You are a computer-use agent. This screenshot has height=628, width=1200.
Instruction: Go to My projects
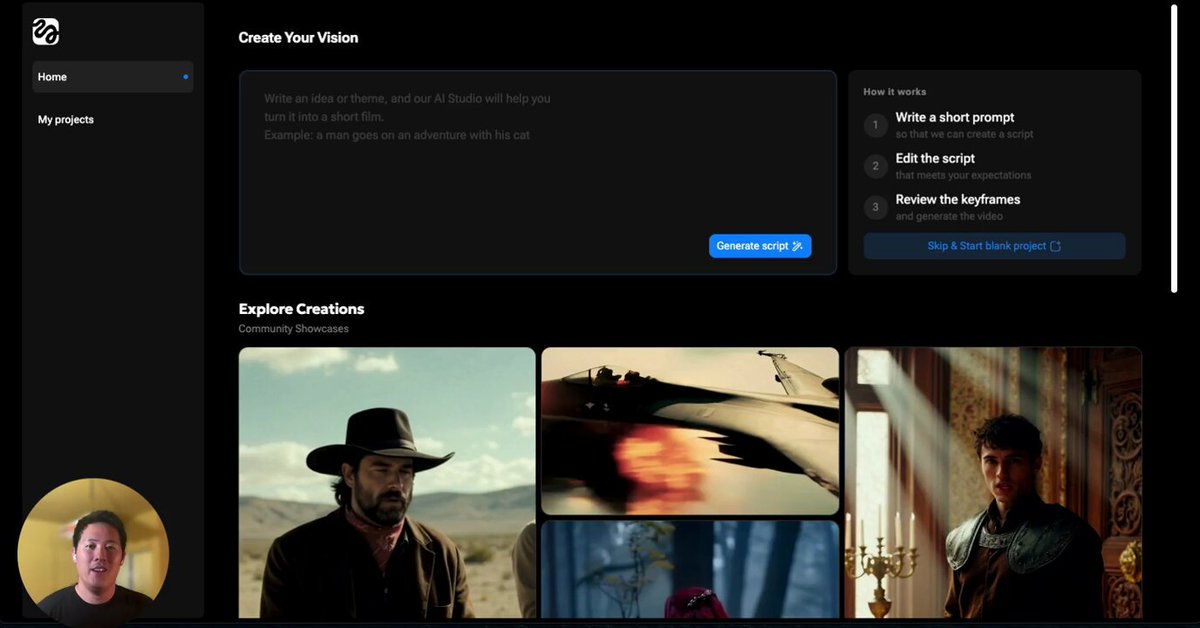(66, 120)
